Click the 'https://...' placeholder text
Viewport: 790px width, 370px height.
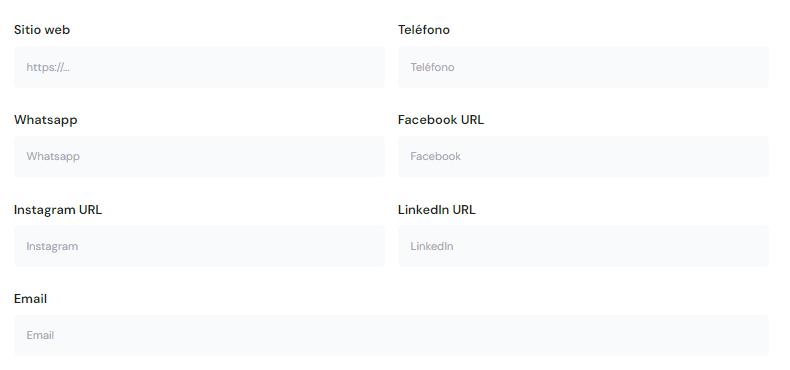[x=48, y=68]
